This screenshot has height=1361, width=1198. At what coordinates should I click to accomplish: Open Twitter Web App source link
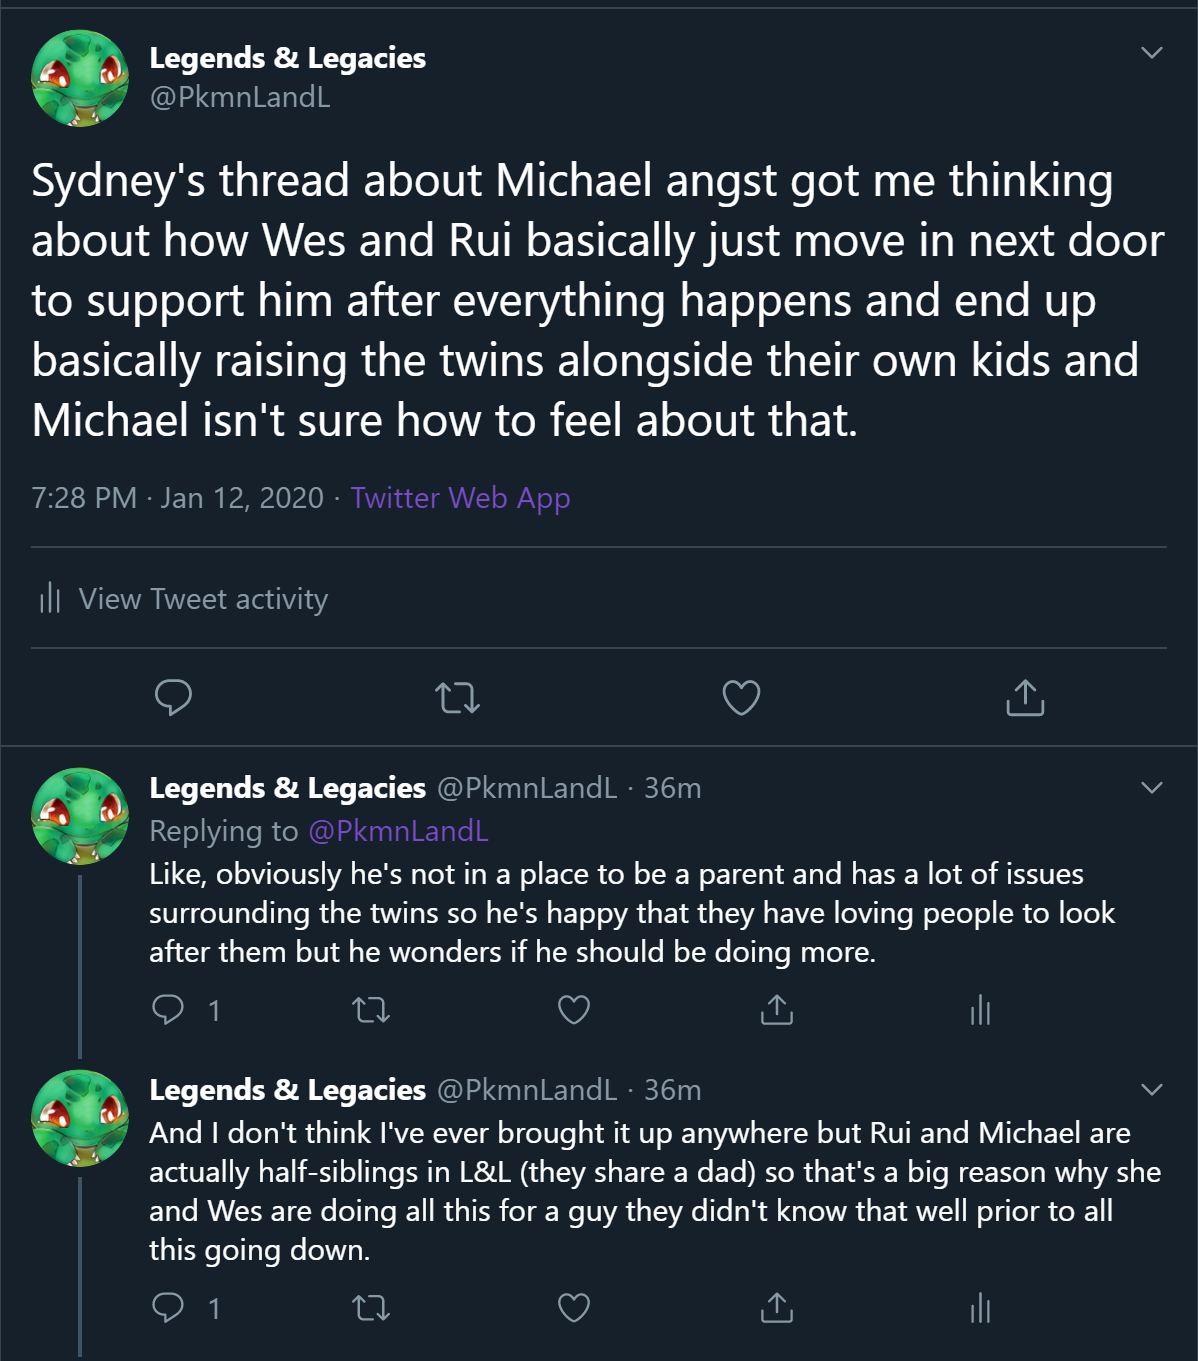click(x=460, y=498)
